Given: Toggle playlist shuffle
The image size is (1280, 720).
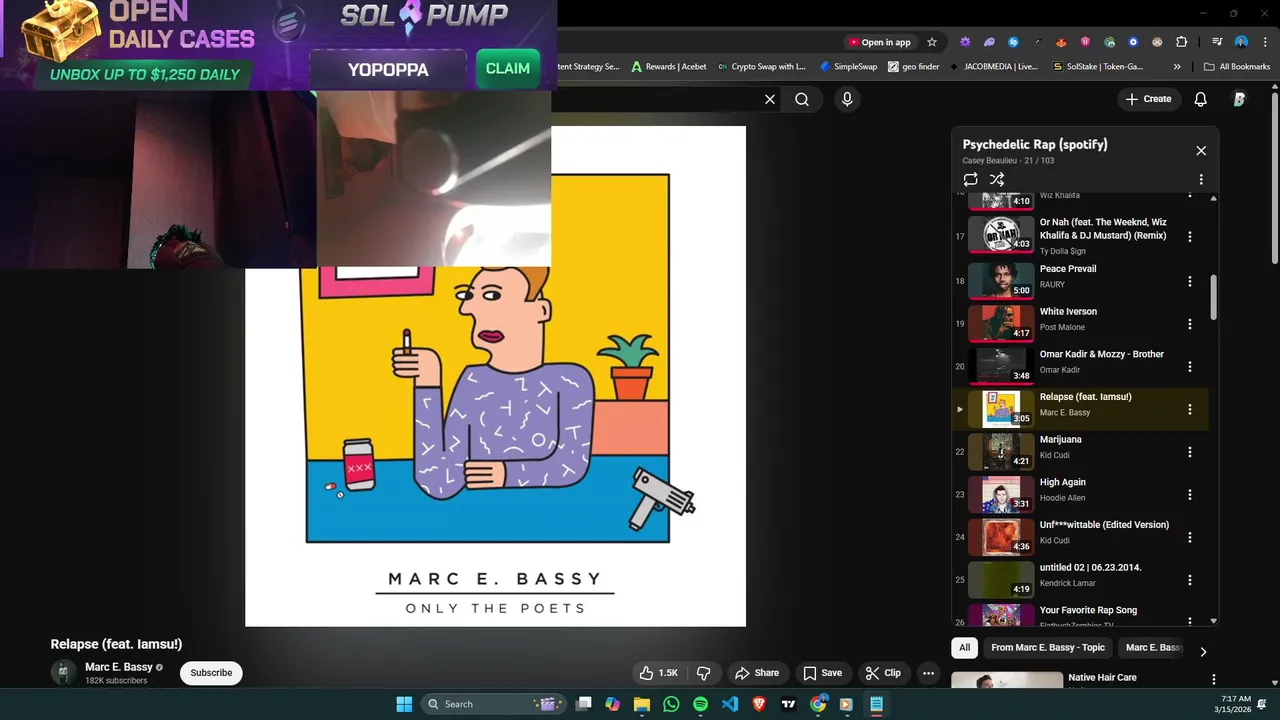Looking at the screenshot, I should (997, 179).
